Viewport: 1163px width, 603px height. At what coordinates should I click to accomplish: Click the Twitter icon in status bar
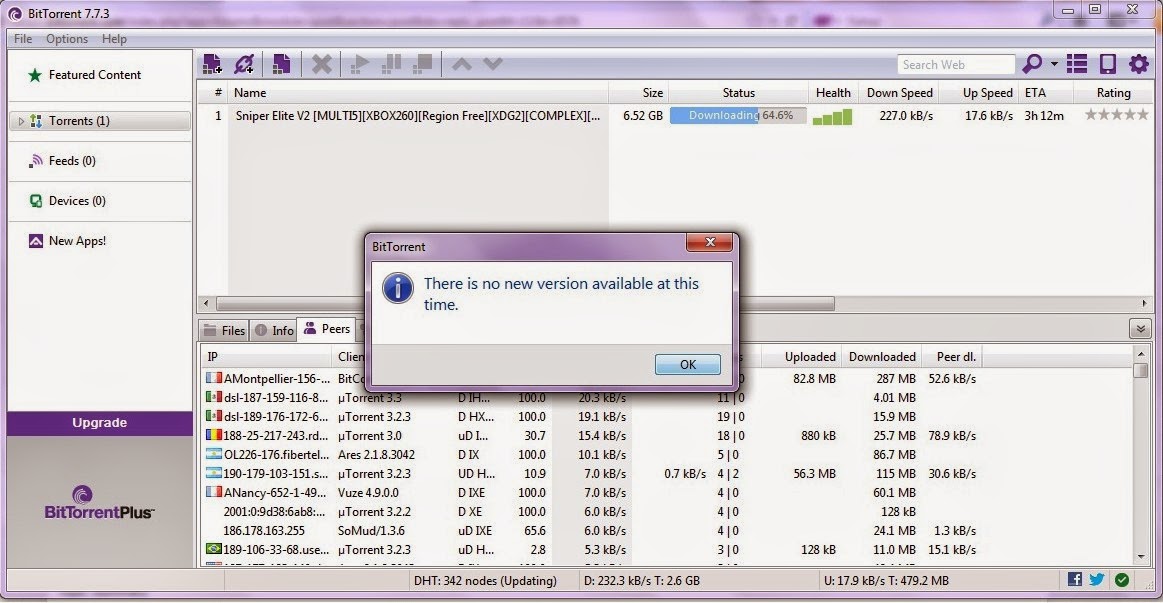[x=1097, y=579]
